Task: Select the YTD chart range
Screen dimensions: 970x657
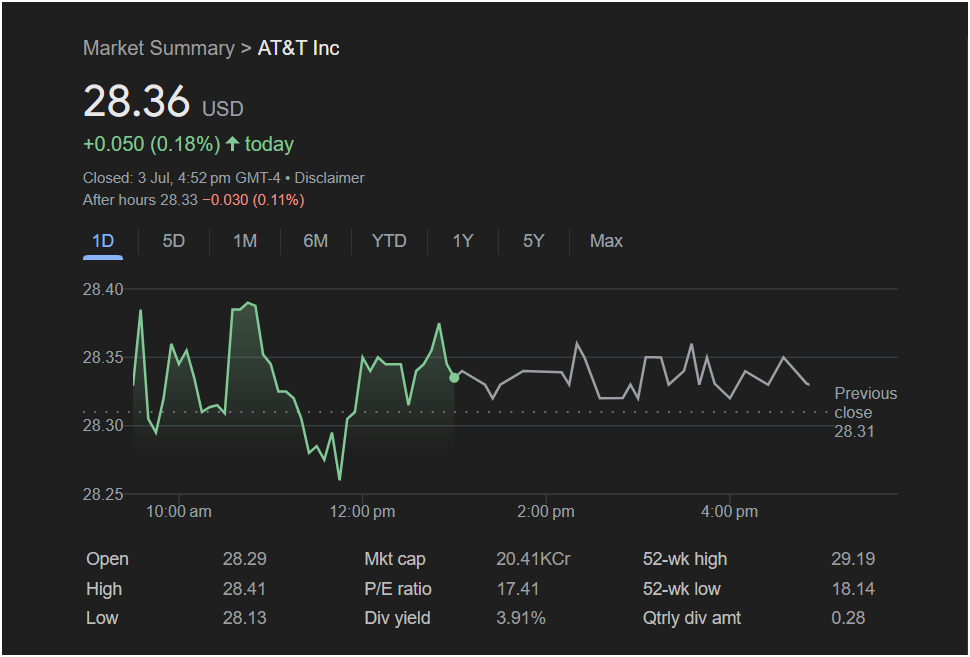Action: [389, 241]
